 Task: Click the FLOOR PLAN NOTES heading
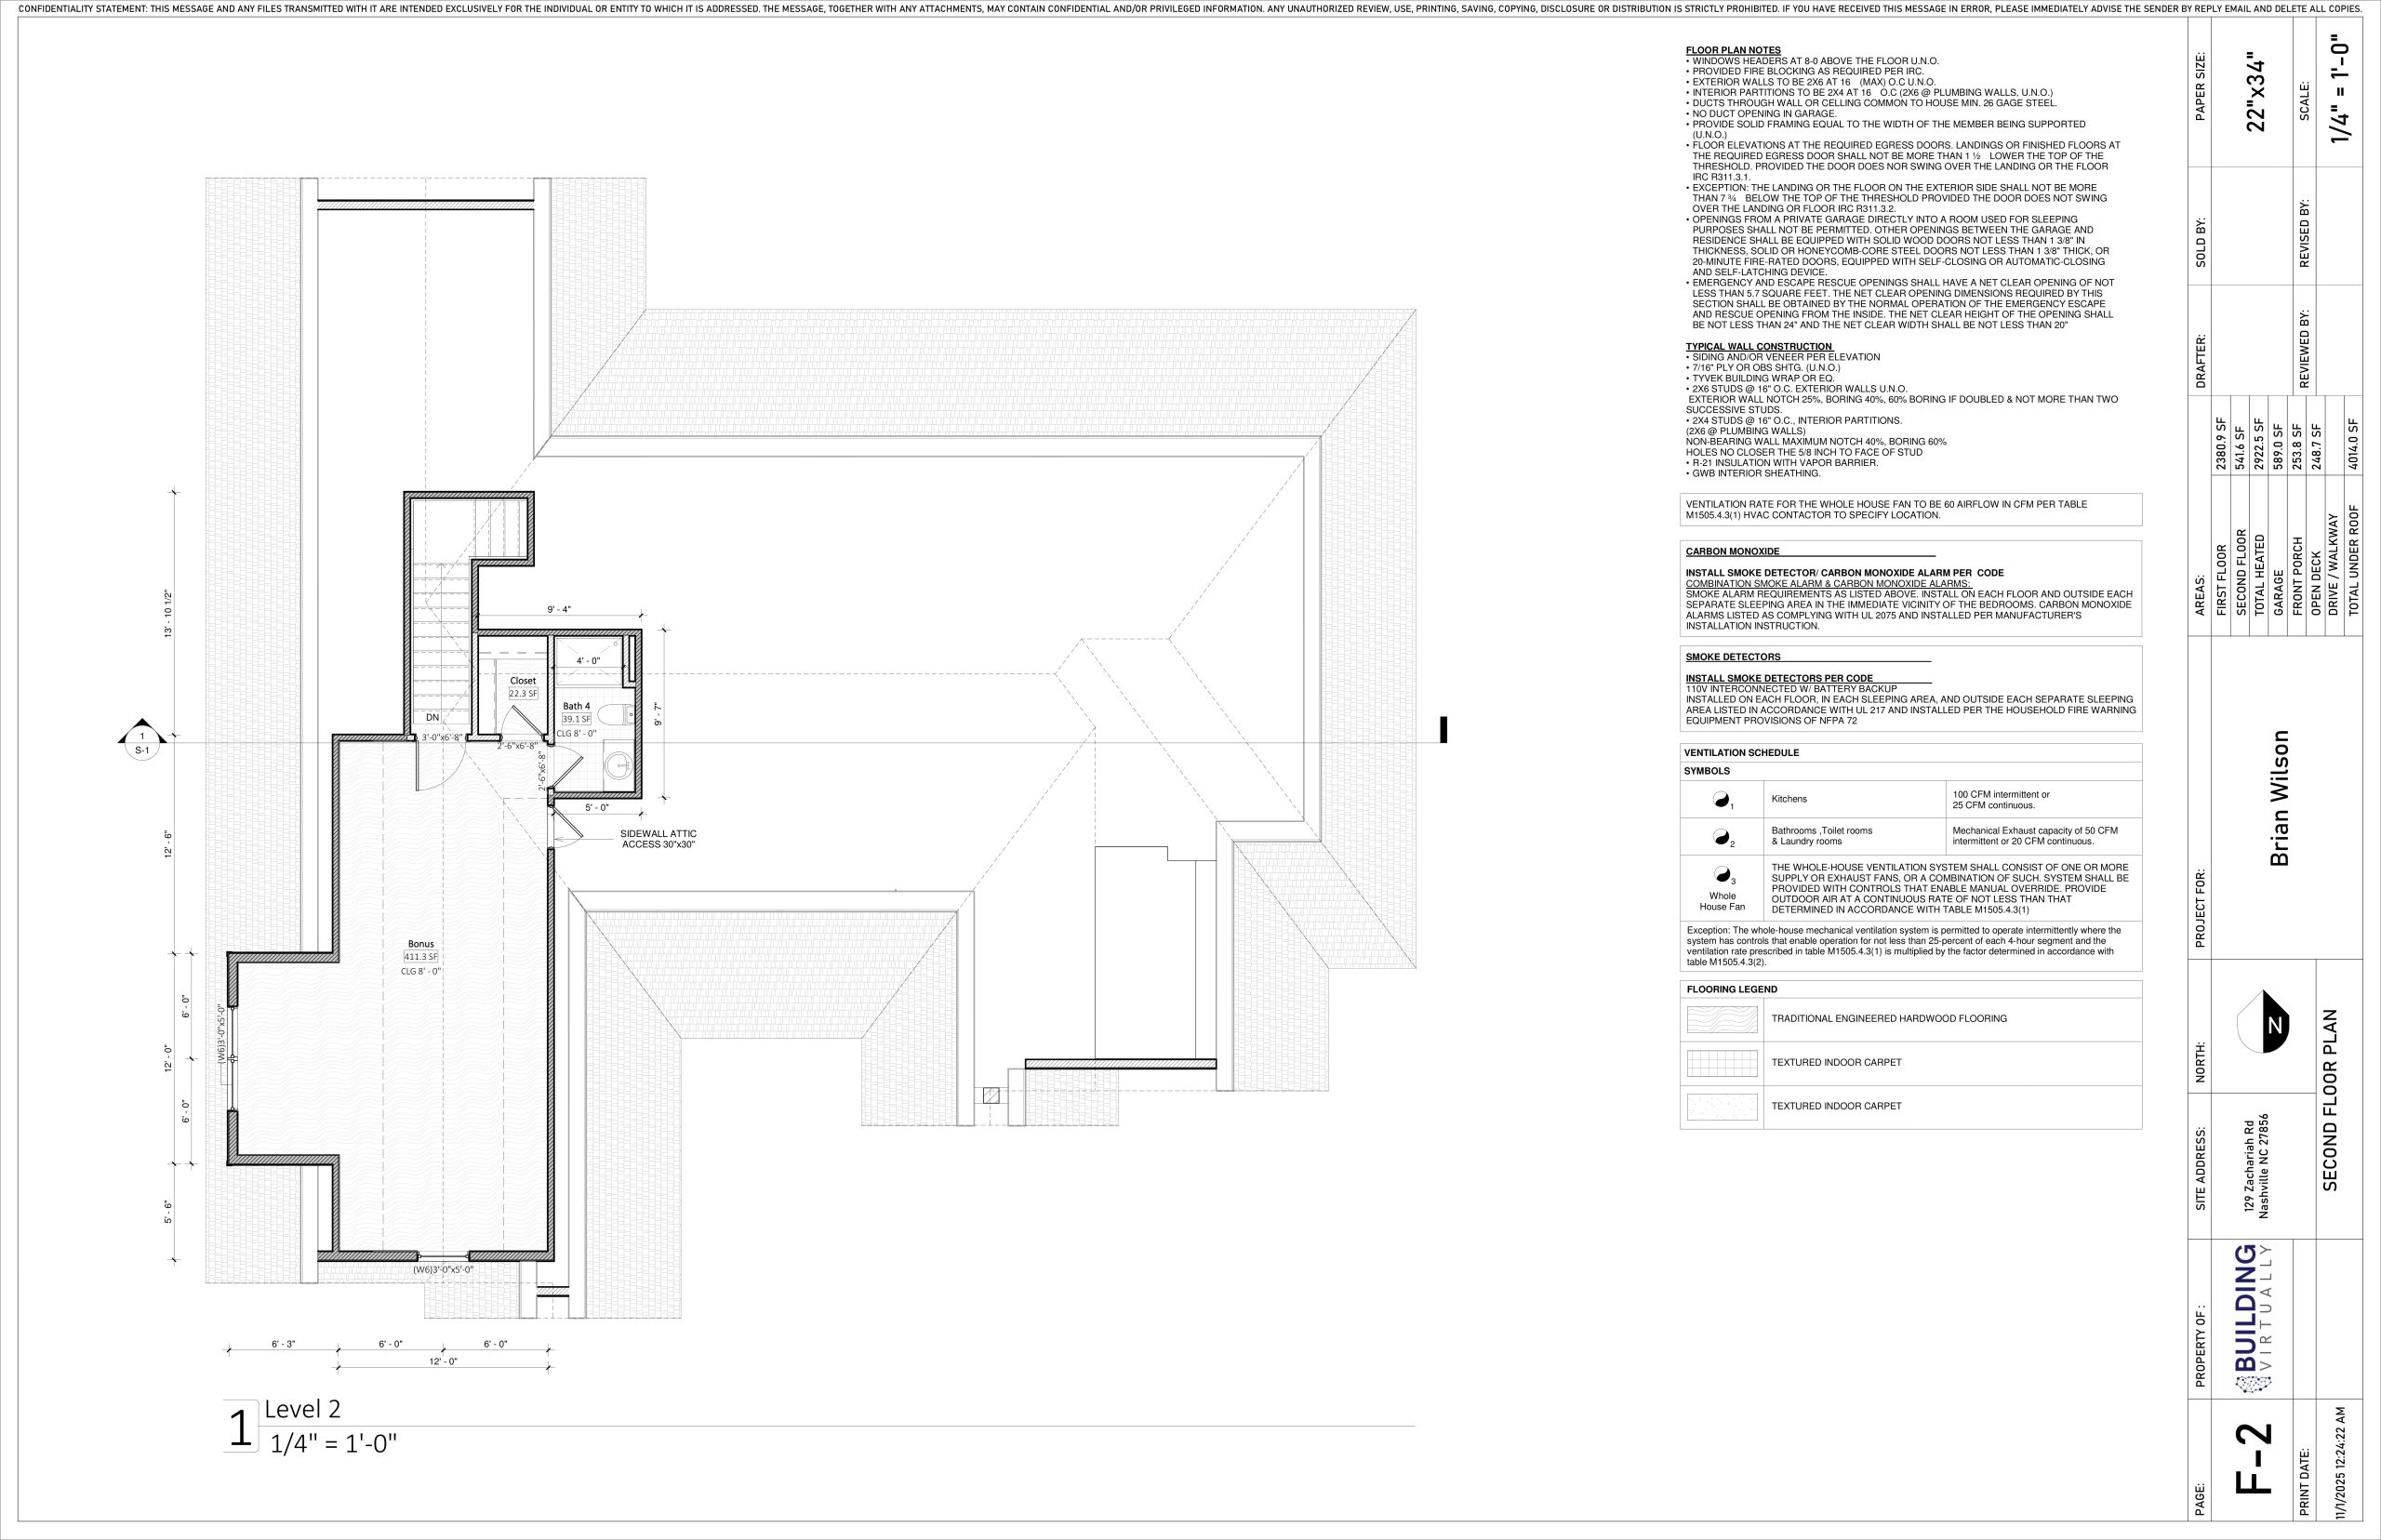coord(1733,51)
